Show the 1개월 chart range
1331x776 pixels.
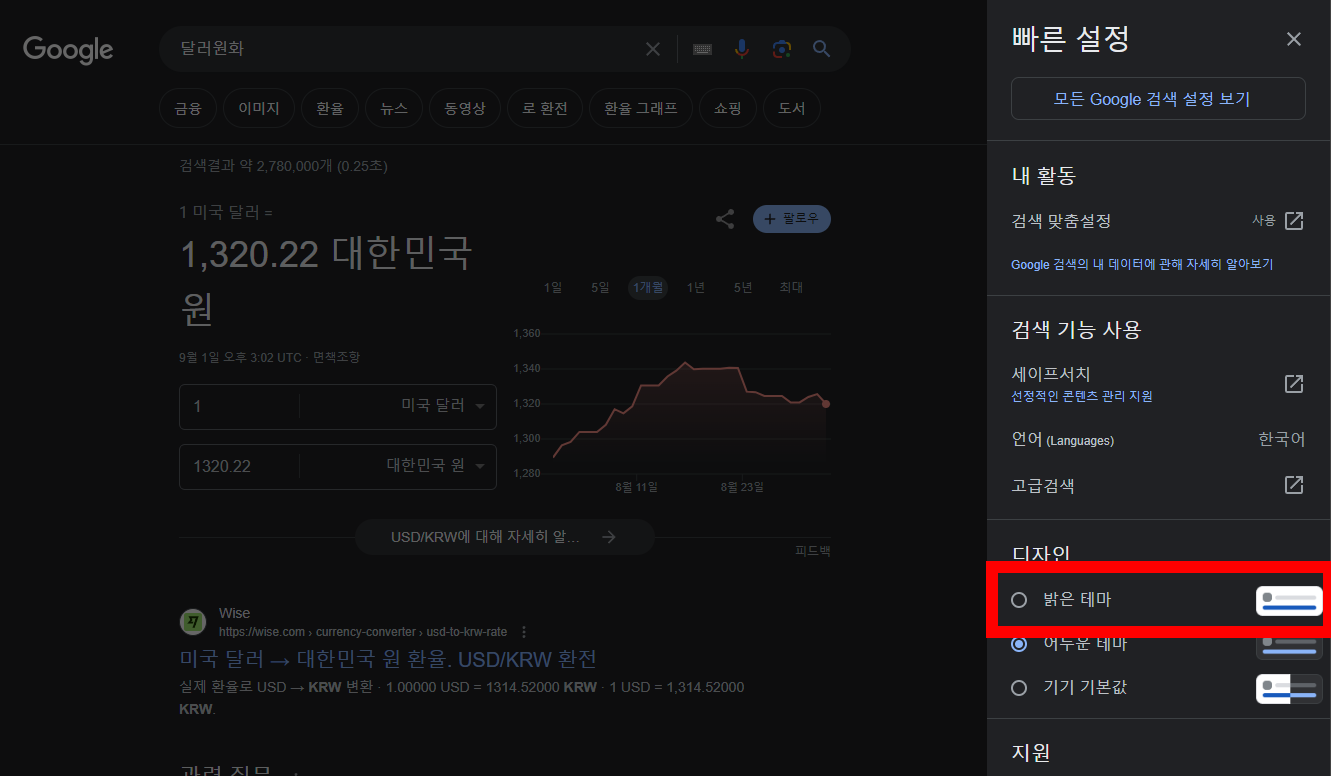pos(648,288)
